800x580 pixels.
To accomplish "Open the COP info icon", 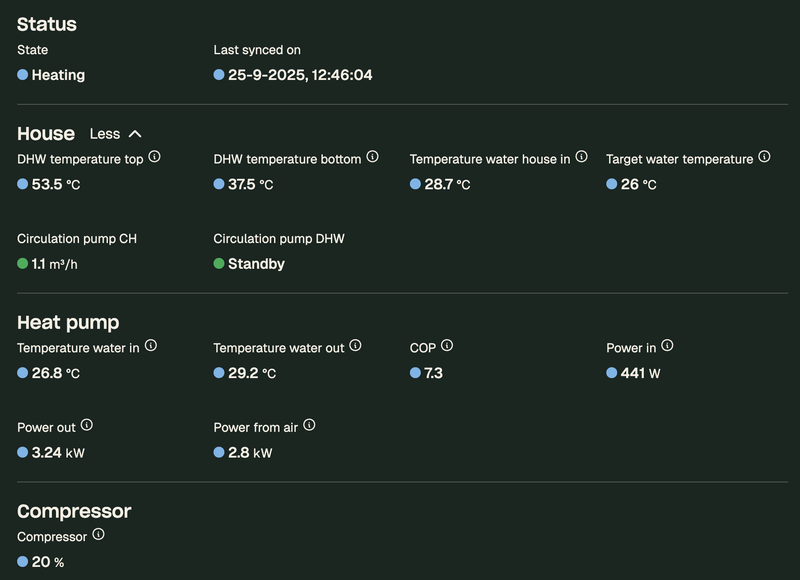I will click(x=447, y=346).
